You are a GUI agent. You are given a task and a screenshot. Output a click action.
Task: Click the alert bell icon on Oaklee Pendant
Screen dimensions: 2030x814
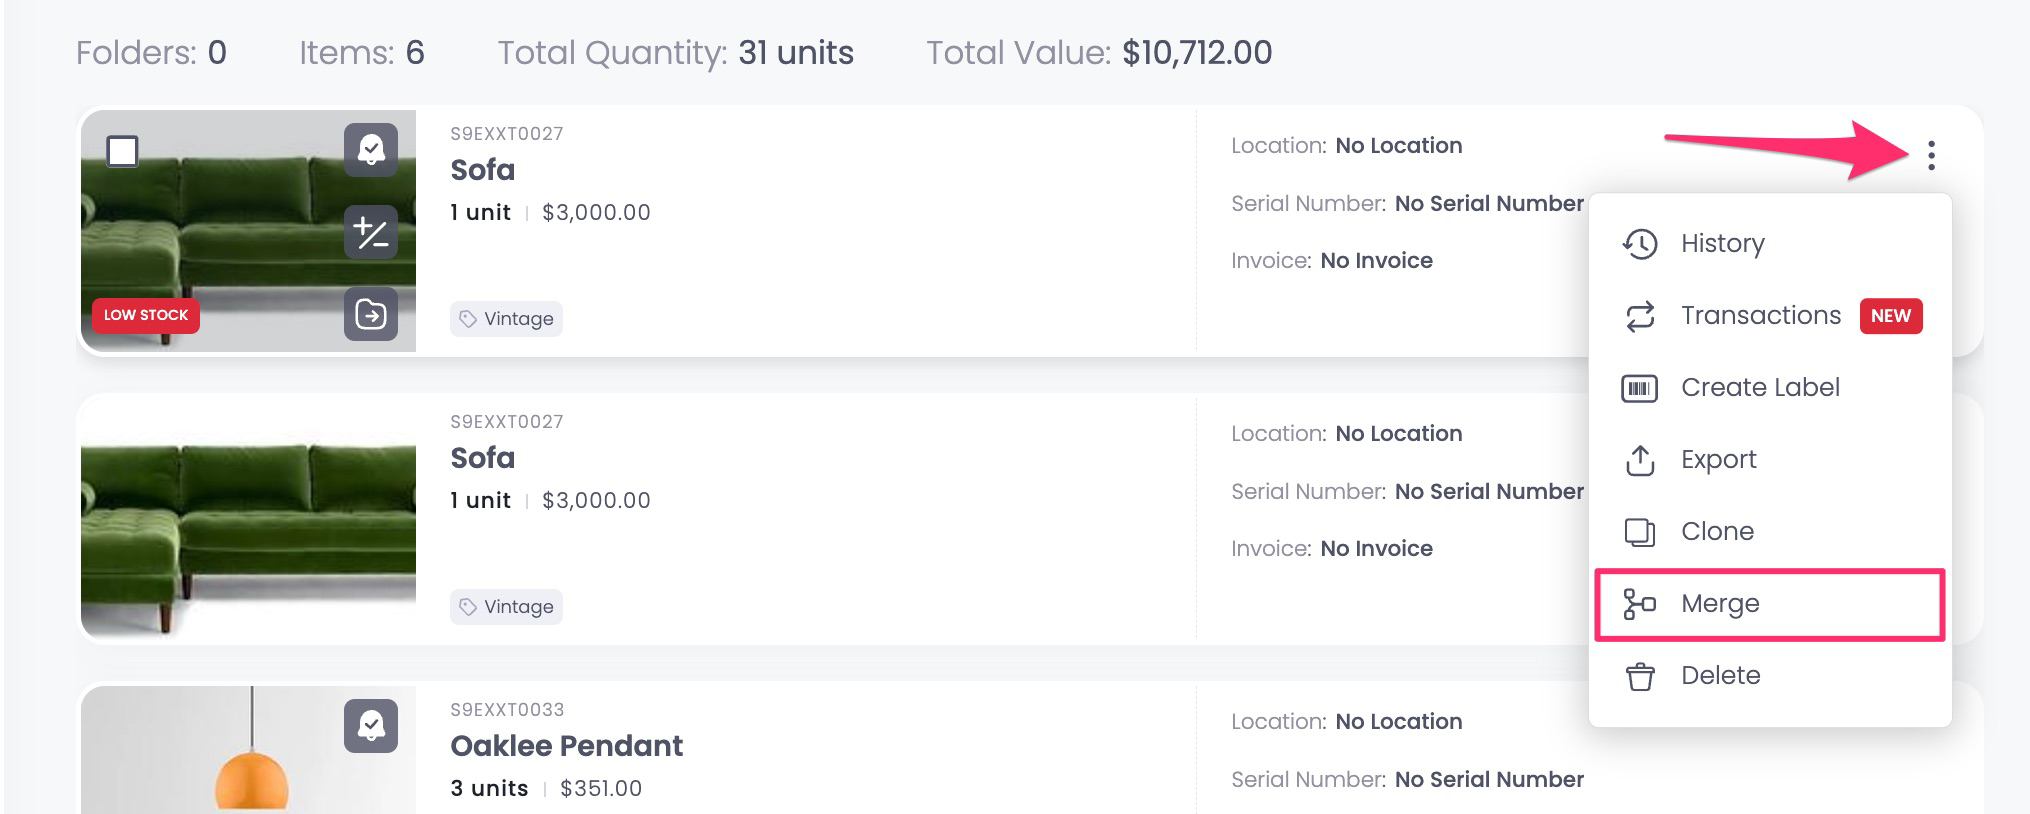tap(371, 726)
